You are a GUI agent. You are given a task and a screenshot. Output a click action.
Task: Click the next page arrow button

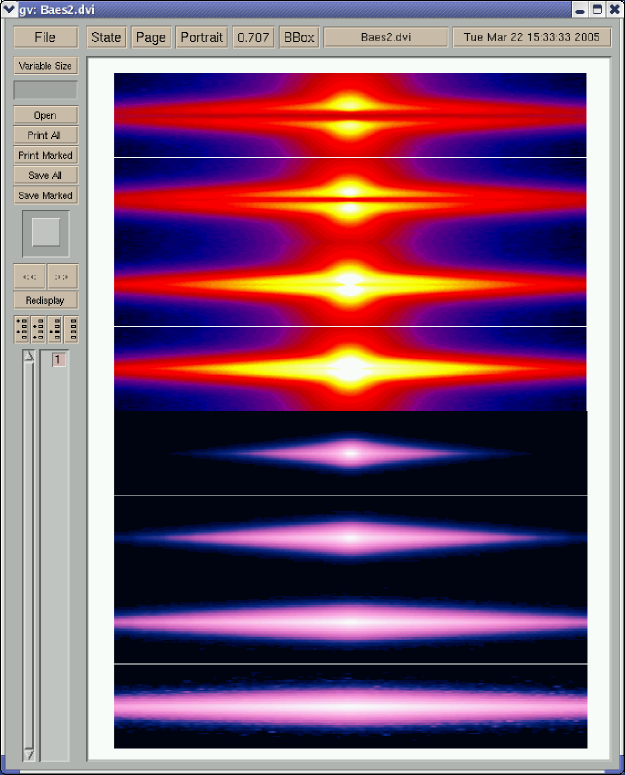[61, 277]
